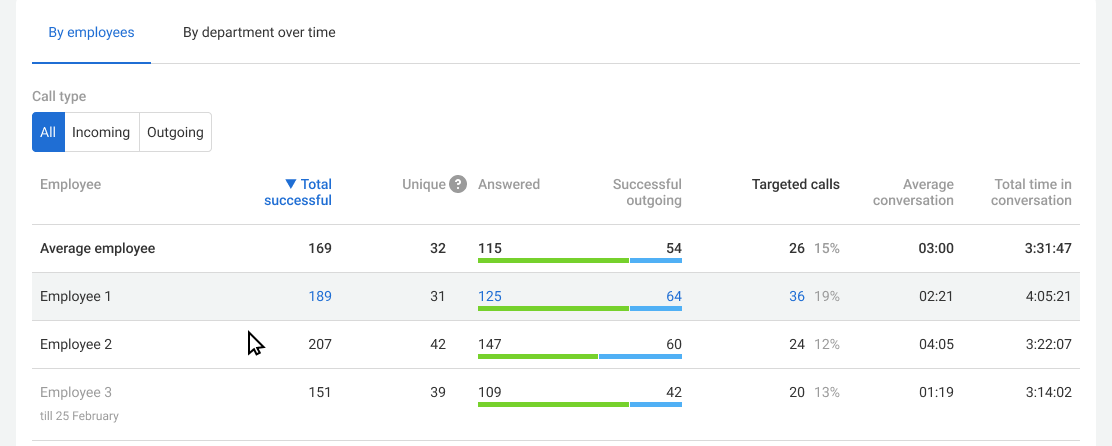Click the Unique column help question-mark icon
This screenshot has height=446, width=1112.
click(458, 184)
